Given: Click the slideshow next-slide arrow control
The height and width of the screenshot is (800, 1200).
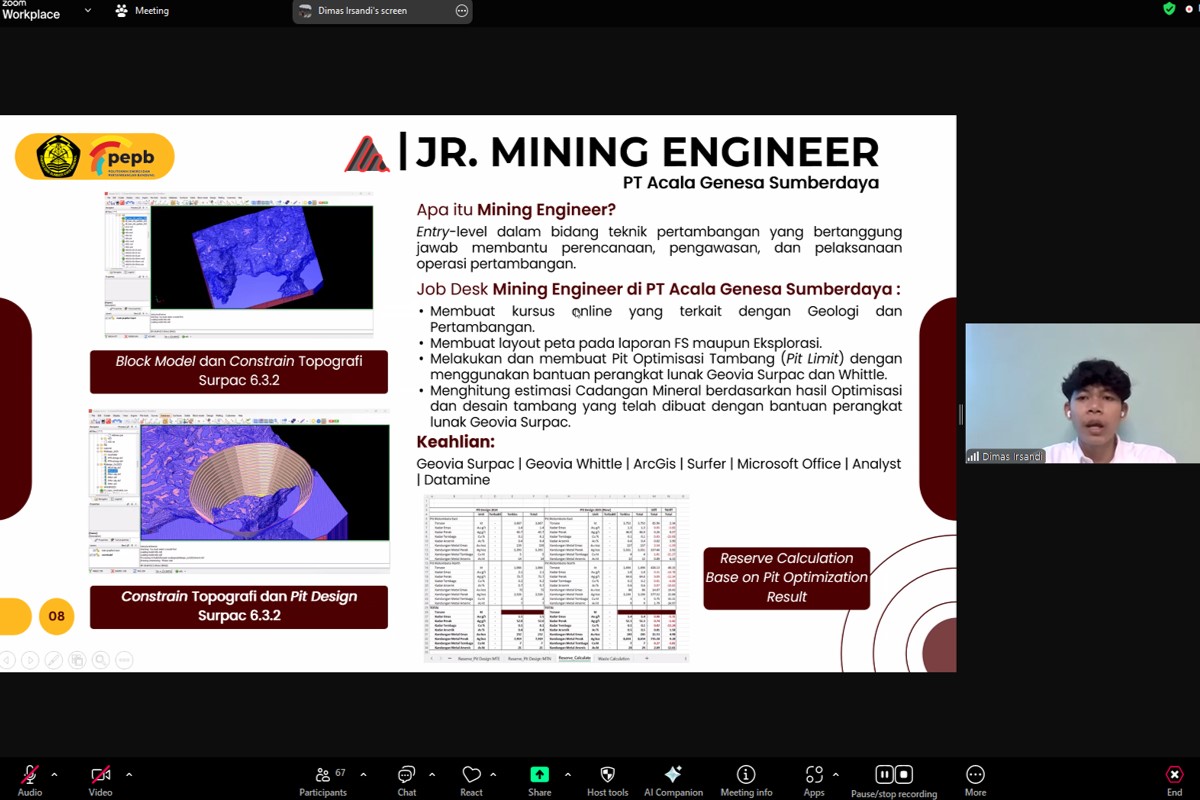Looking at the screenshot, I should coord(30,660).
